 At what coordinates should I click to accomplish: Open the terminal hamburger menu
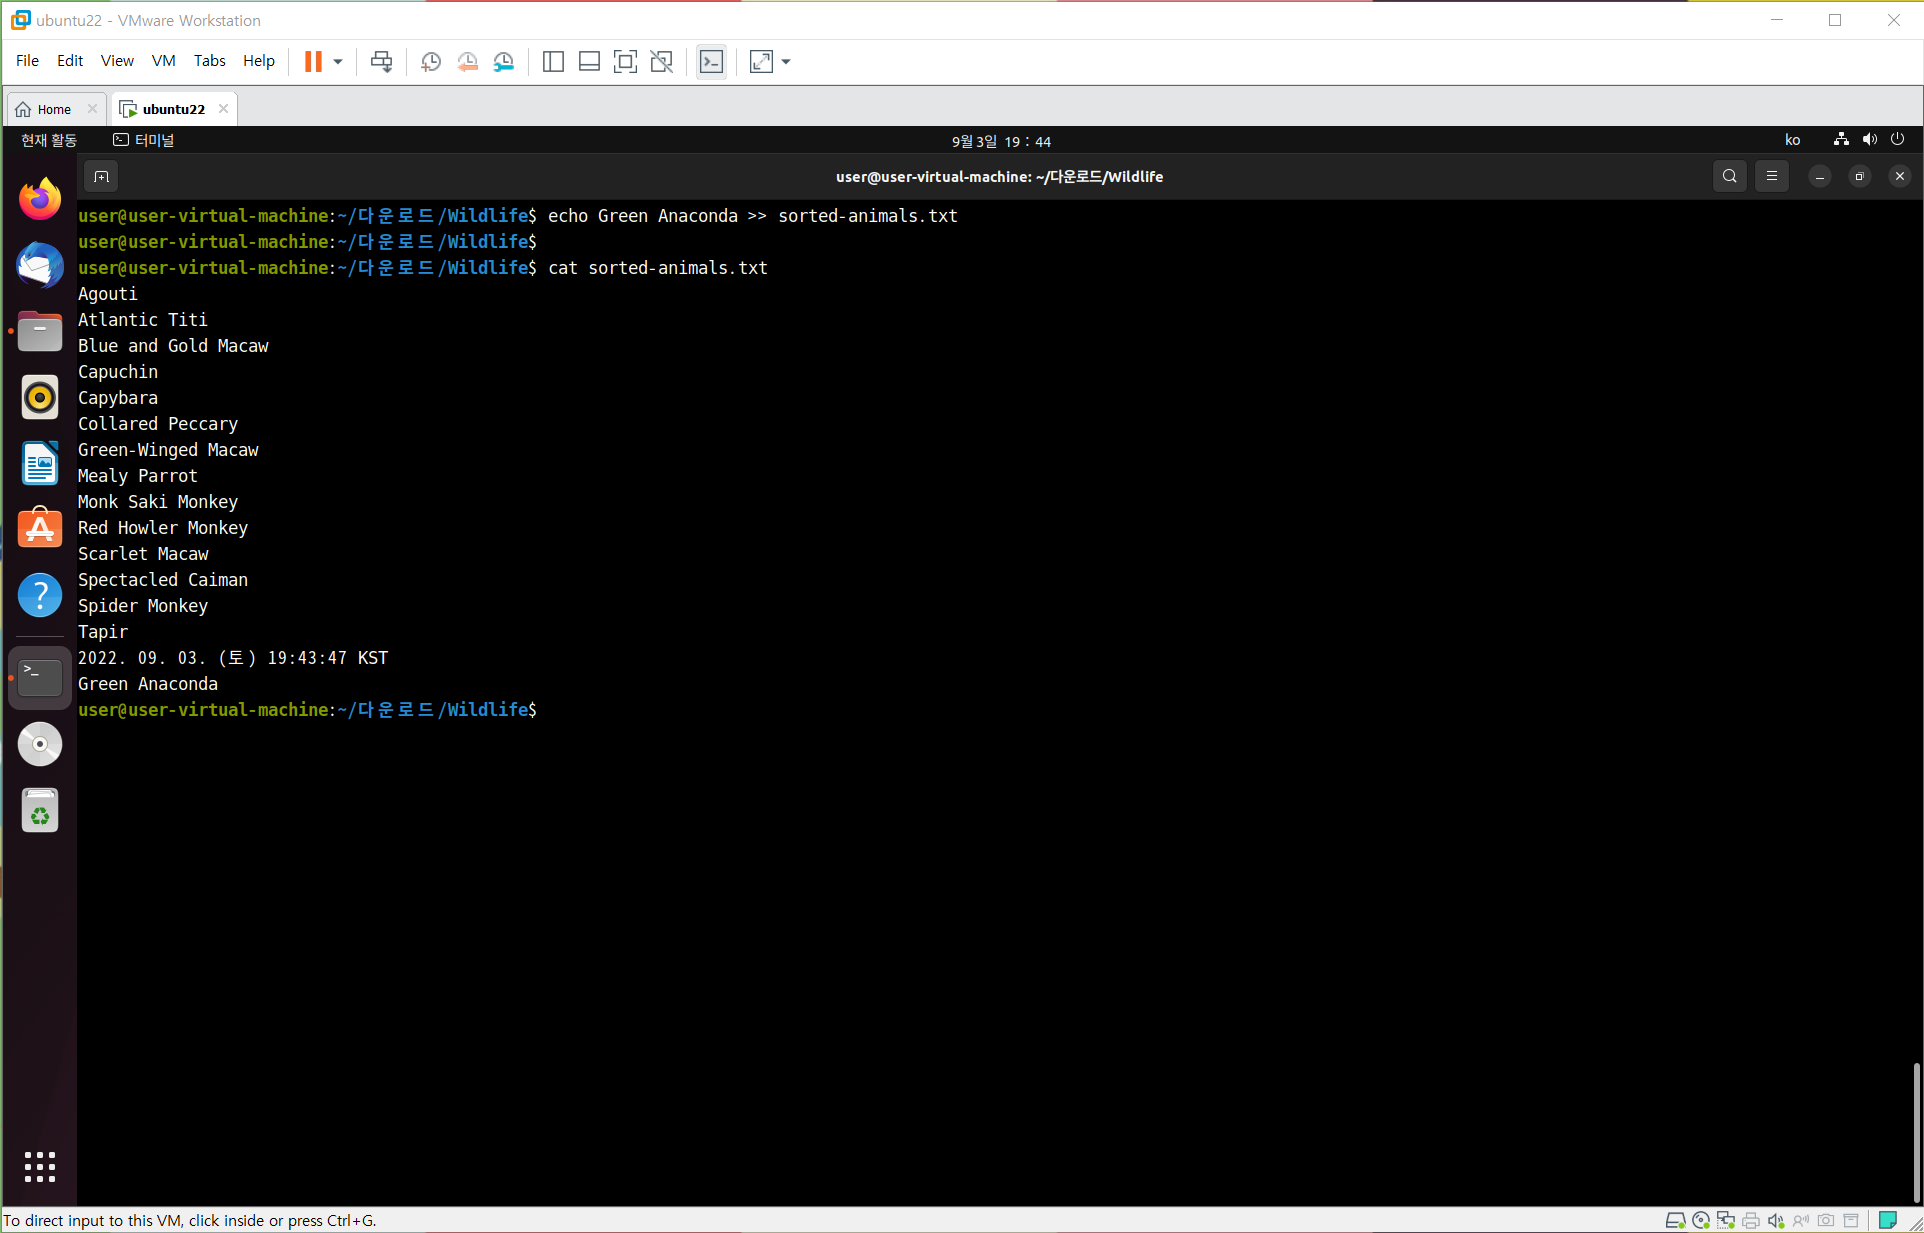click(1771, 176)
